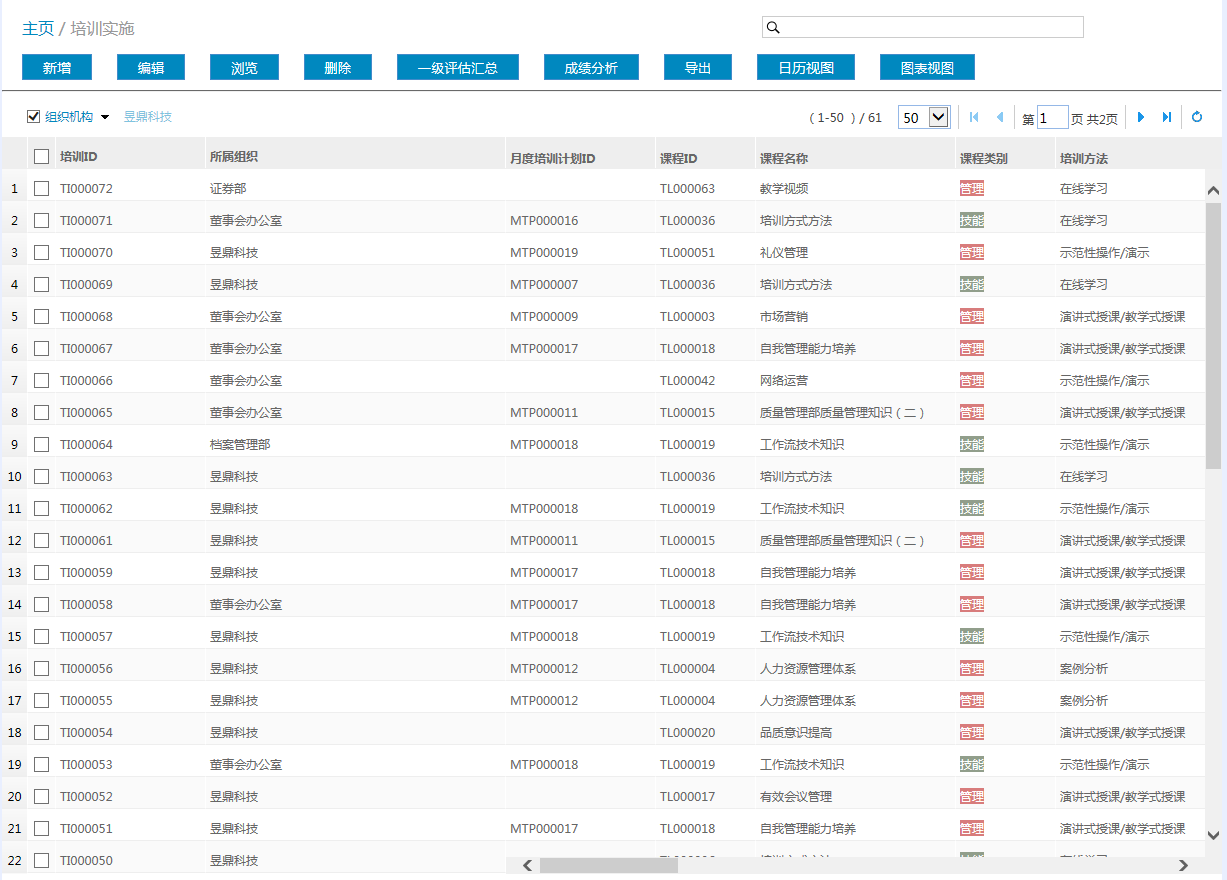Click the page number input field

1052,117
